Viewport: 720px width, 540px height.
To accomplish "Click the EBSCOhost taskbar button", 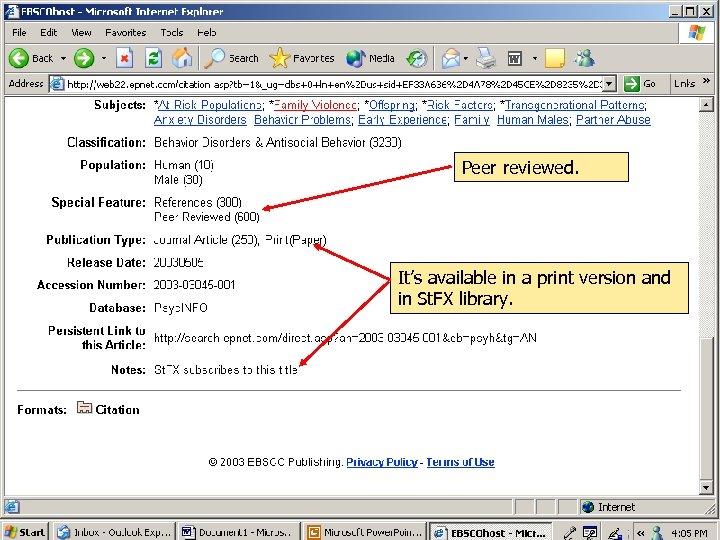I will [490, 532].
